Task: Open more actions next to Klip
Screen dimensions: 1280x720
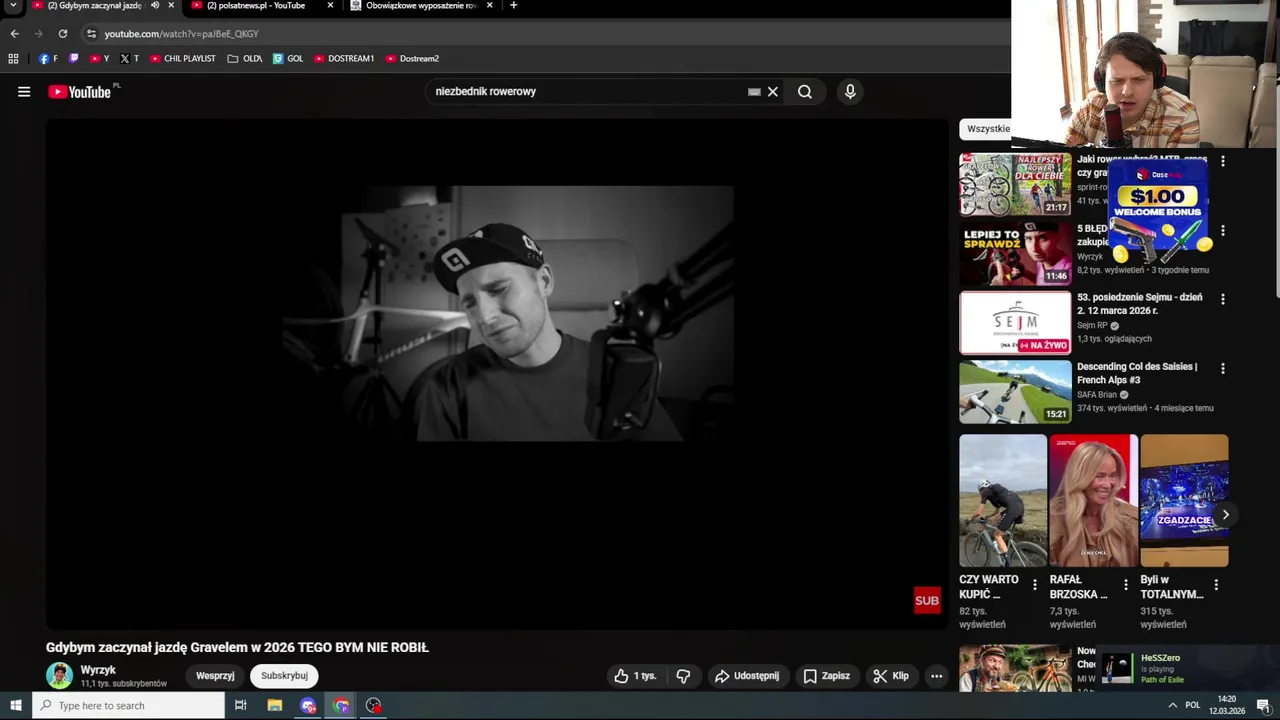Action: [x=937, y=676]
